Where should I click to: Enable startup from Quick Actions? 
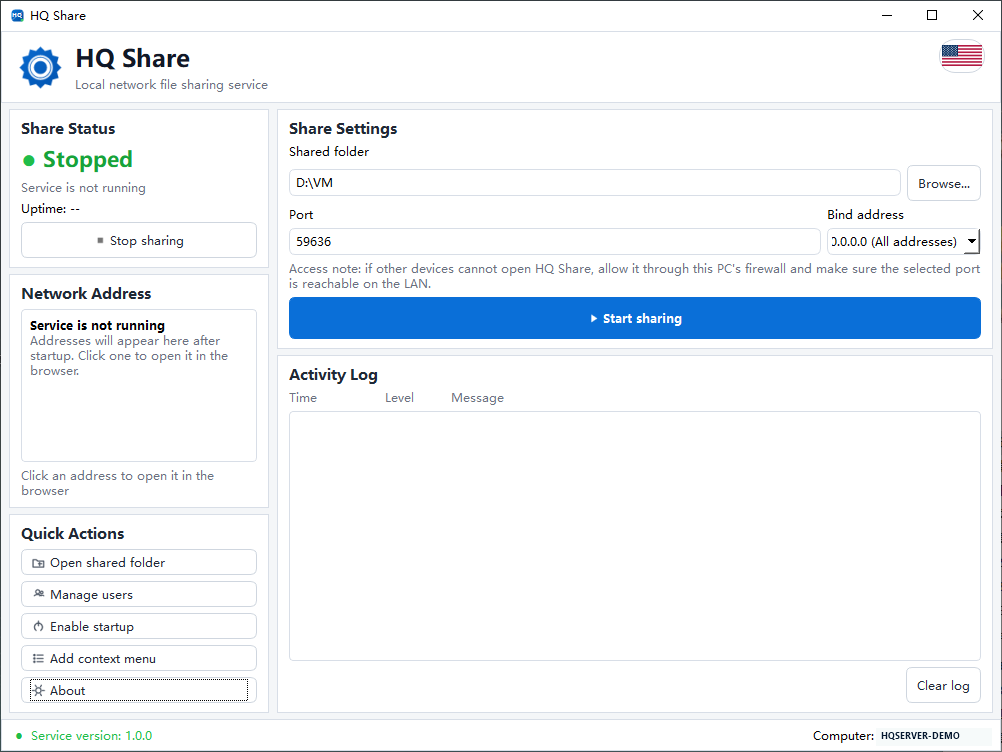(139, 626)
